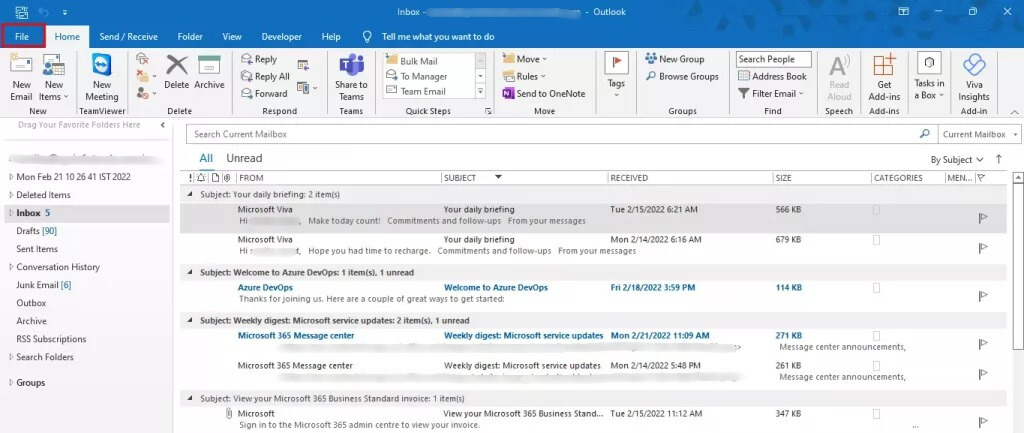
Task: Open the Junk options icon
Action: [146, 93]
